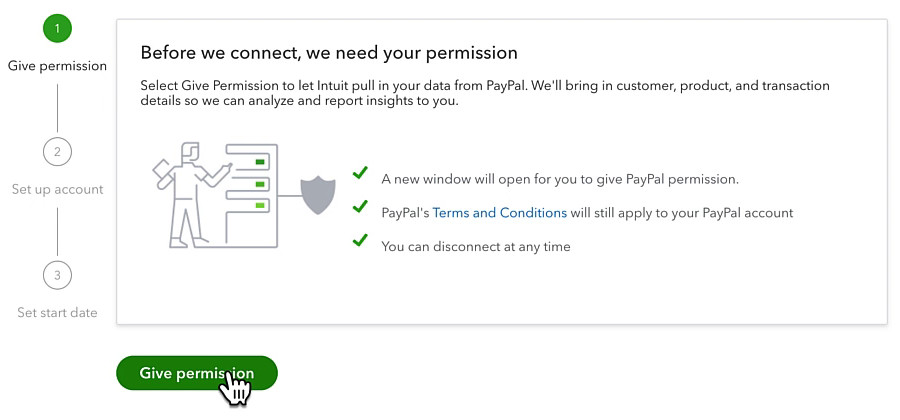Click checkmark beside new window message
The width and height of the screenshot is (900, 420).
[x=360, y=172]
